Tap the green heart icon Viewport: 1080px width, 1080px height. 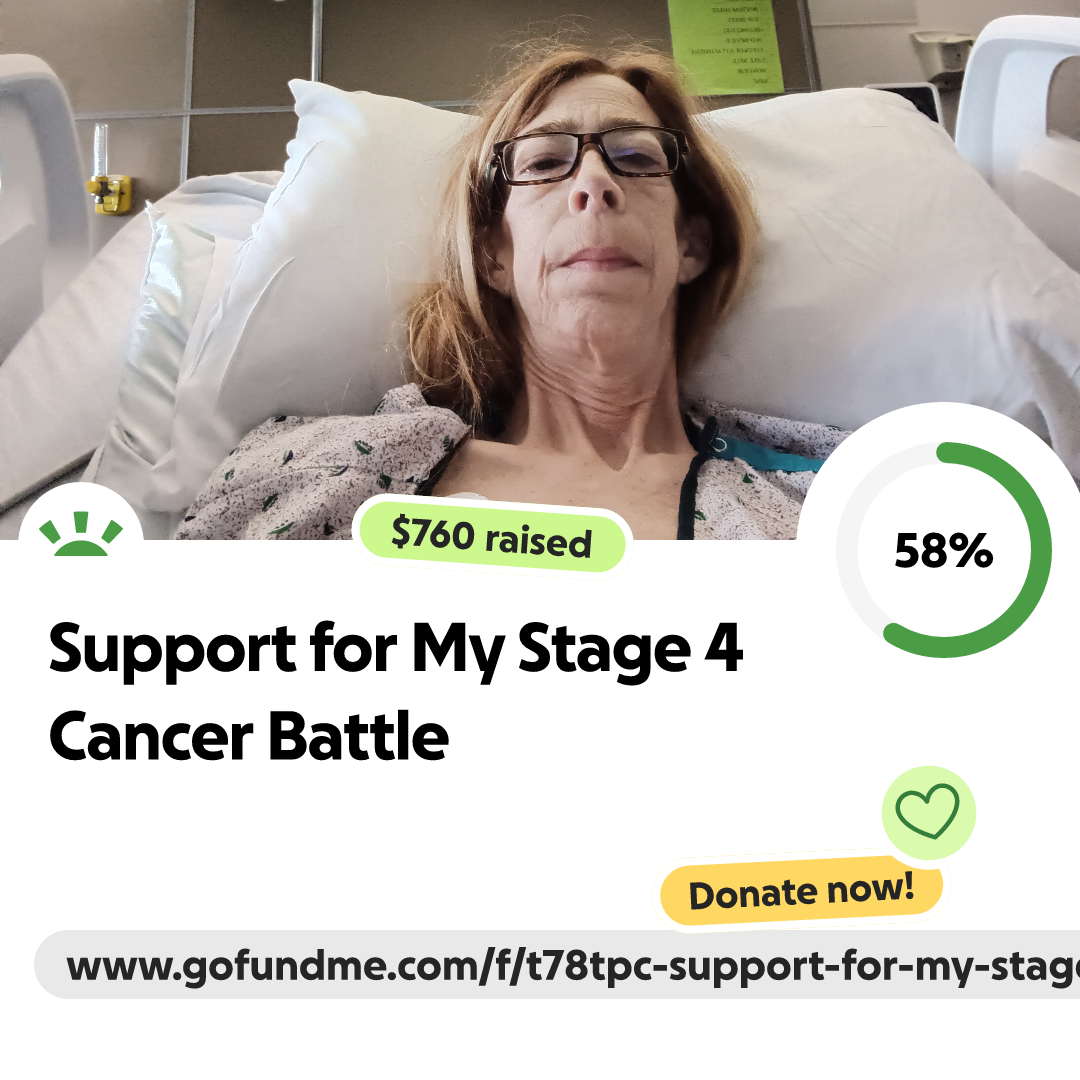(928, 812)
